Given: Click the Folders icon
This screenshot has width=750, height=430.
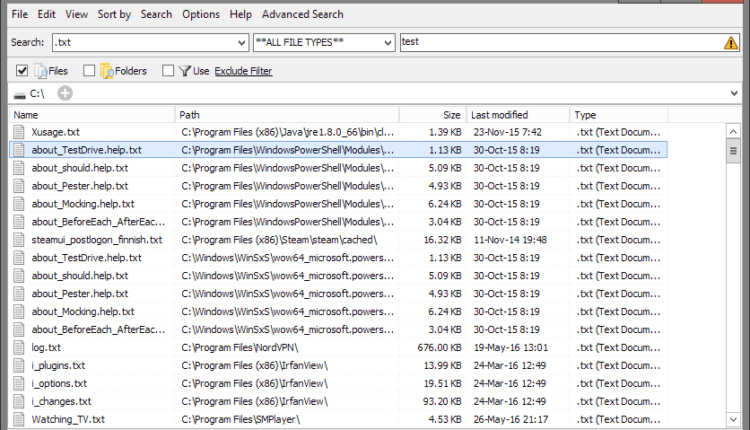Looking at the screenshot, I should (x=107, y=71).
